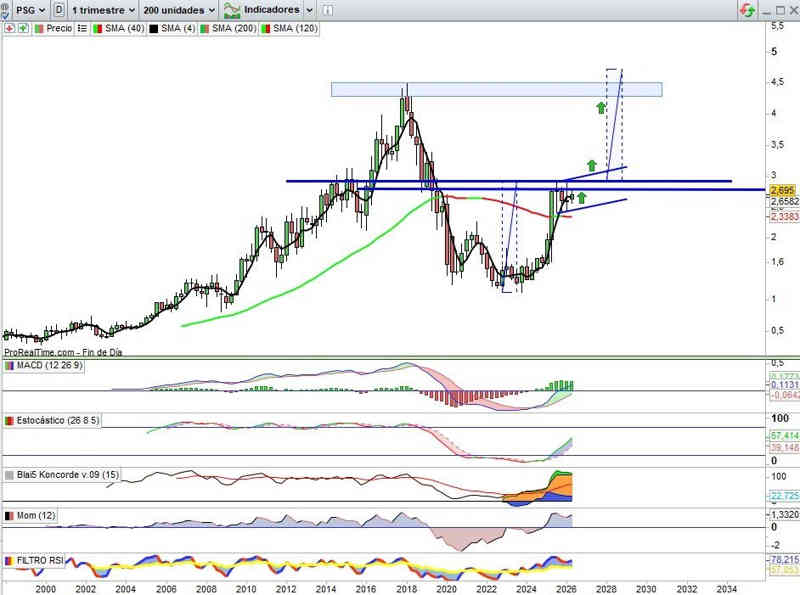Expand the PSG ticker dropdown

(x=31, y=10)
